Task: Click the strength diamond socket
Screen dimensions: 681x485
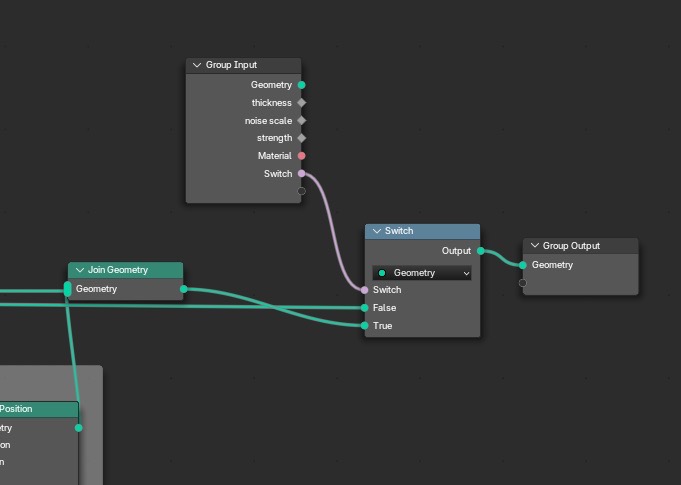Action: 301,138
